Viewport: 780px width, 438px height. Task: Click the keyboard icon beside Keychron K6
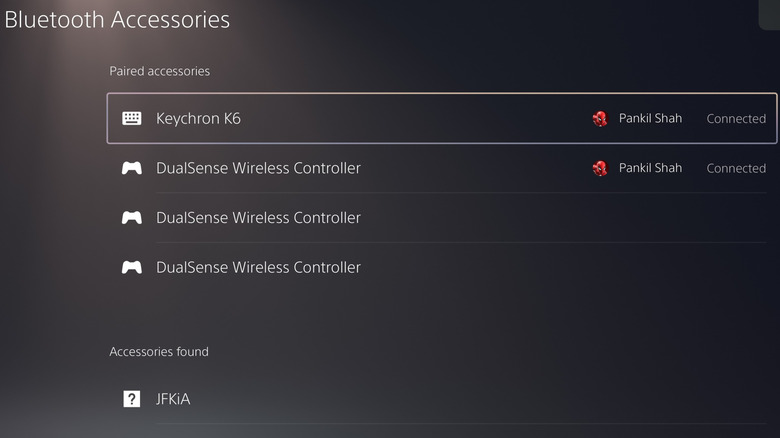point(132,118)
